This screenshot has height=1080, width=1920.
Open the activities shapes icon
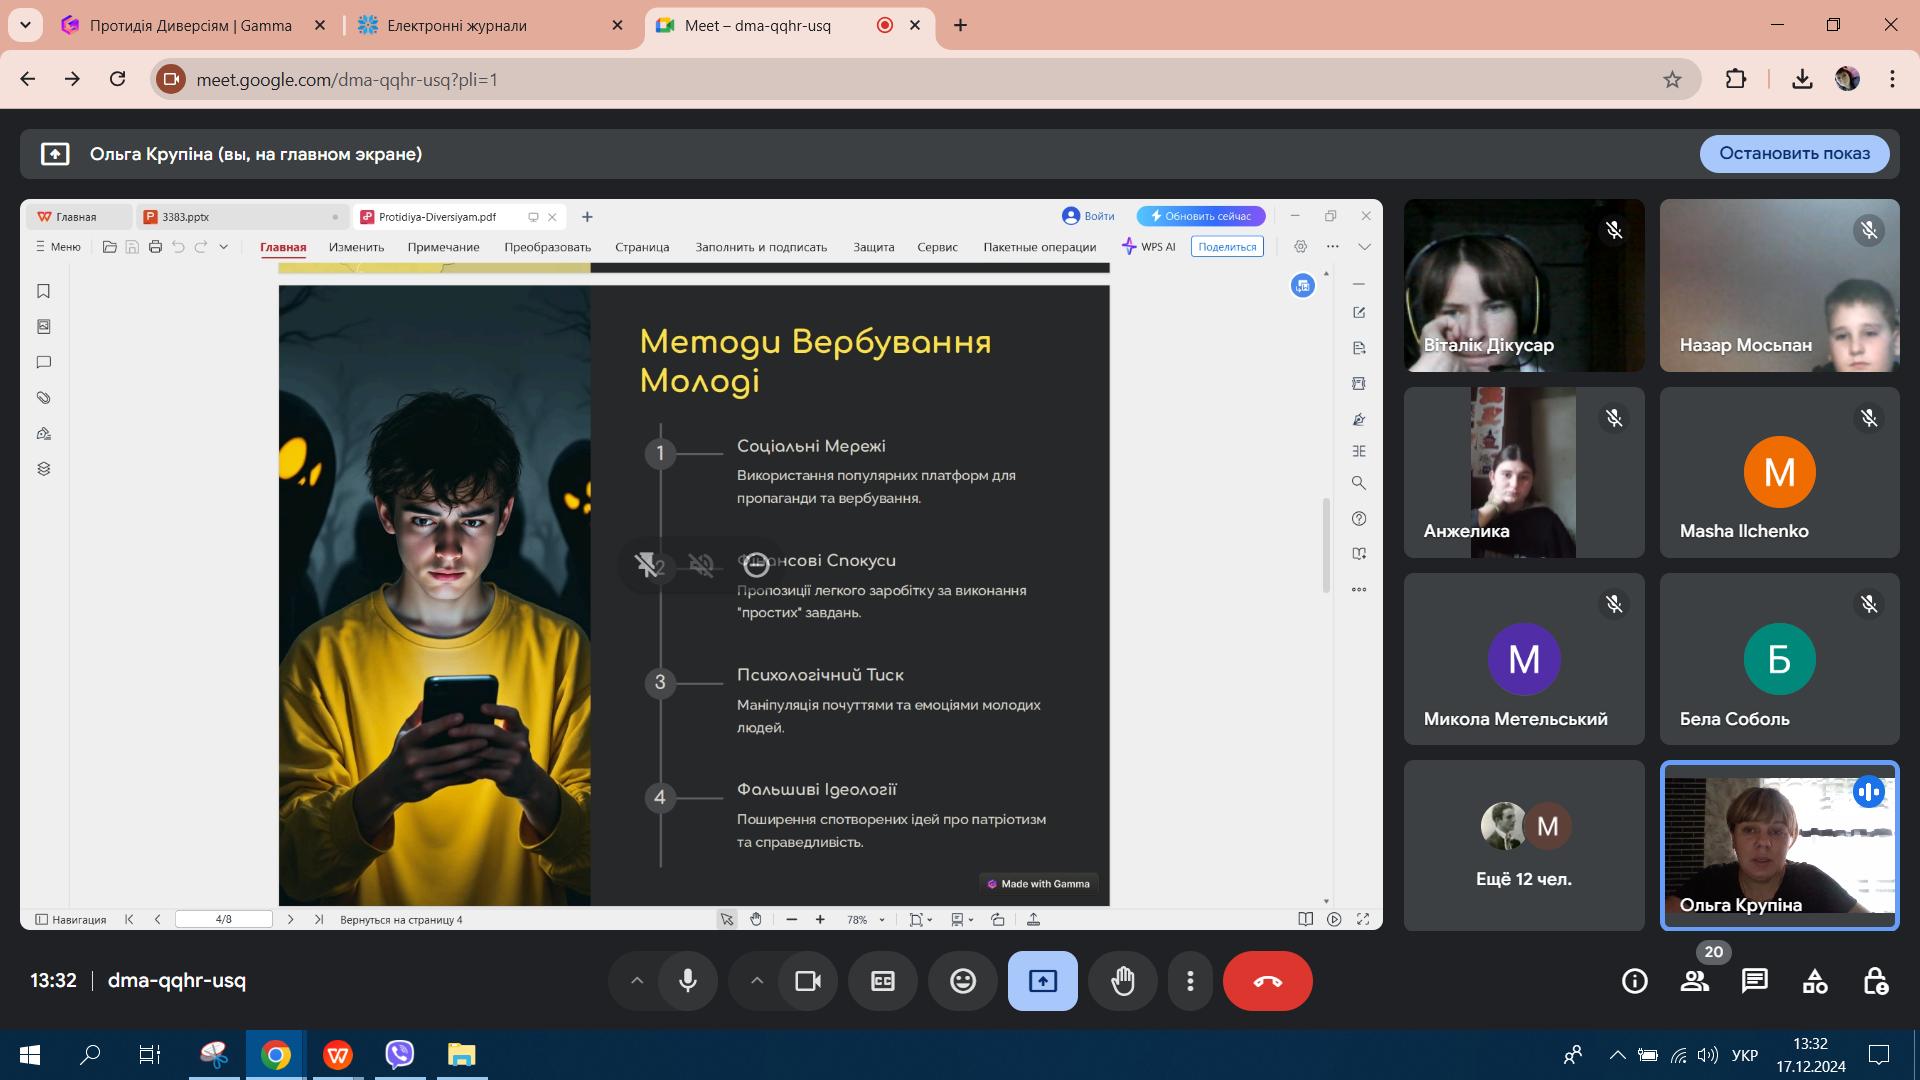tap(1814, 981)
